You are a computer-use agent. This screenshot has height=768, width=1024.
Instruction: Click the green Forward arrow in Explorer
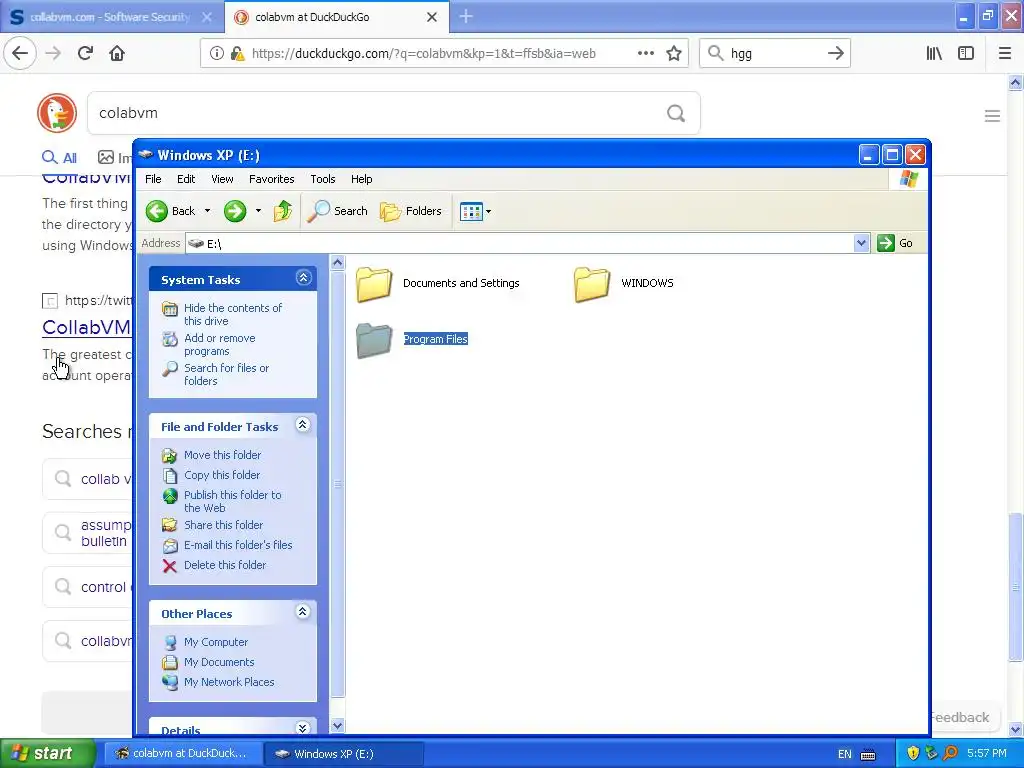click(234, 211)
